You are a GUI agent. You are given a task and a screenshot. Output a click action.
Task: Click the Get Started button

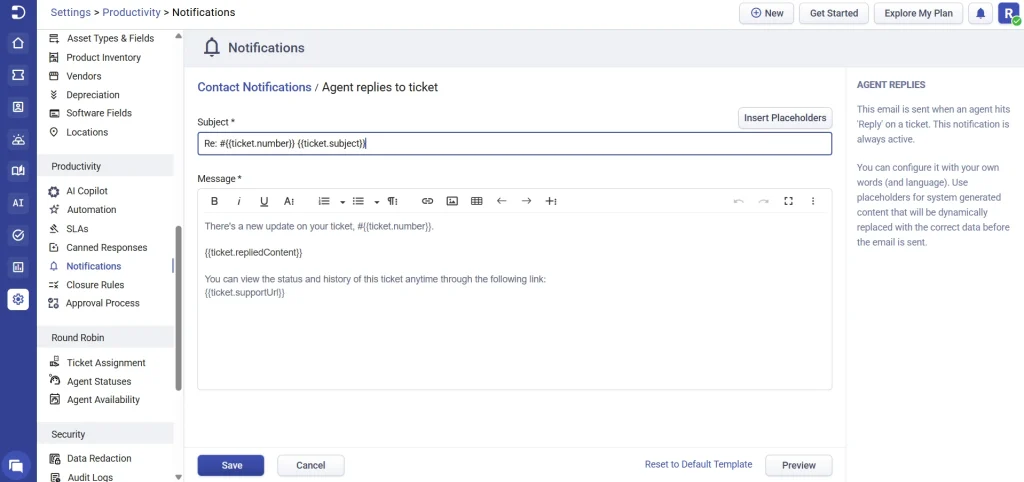(x=834, y=13)
